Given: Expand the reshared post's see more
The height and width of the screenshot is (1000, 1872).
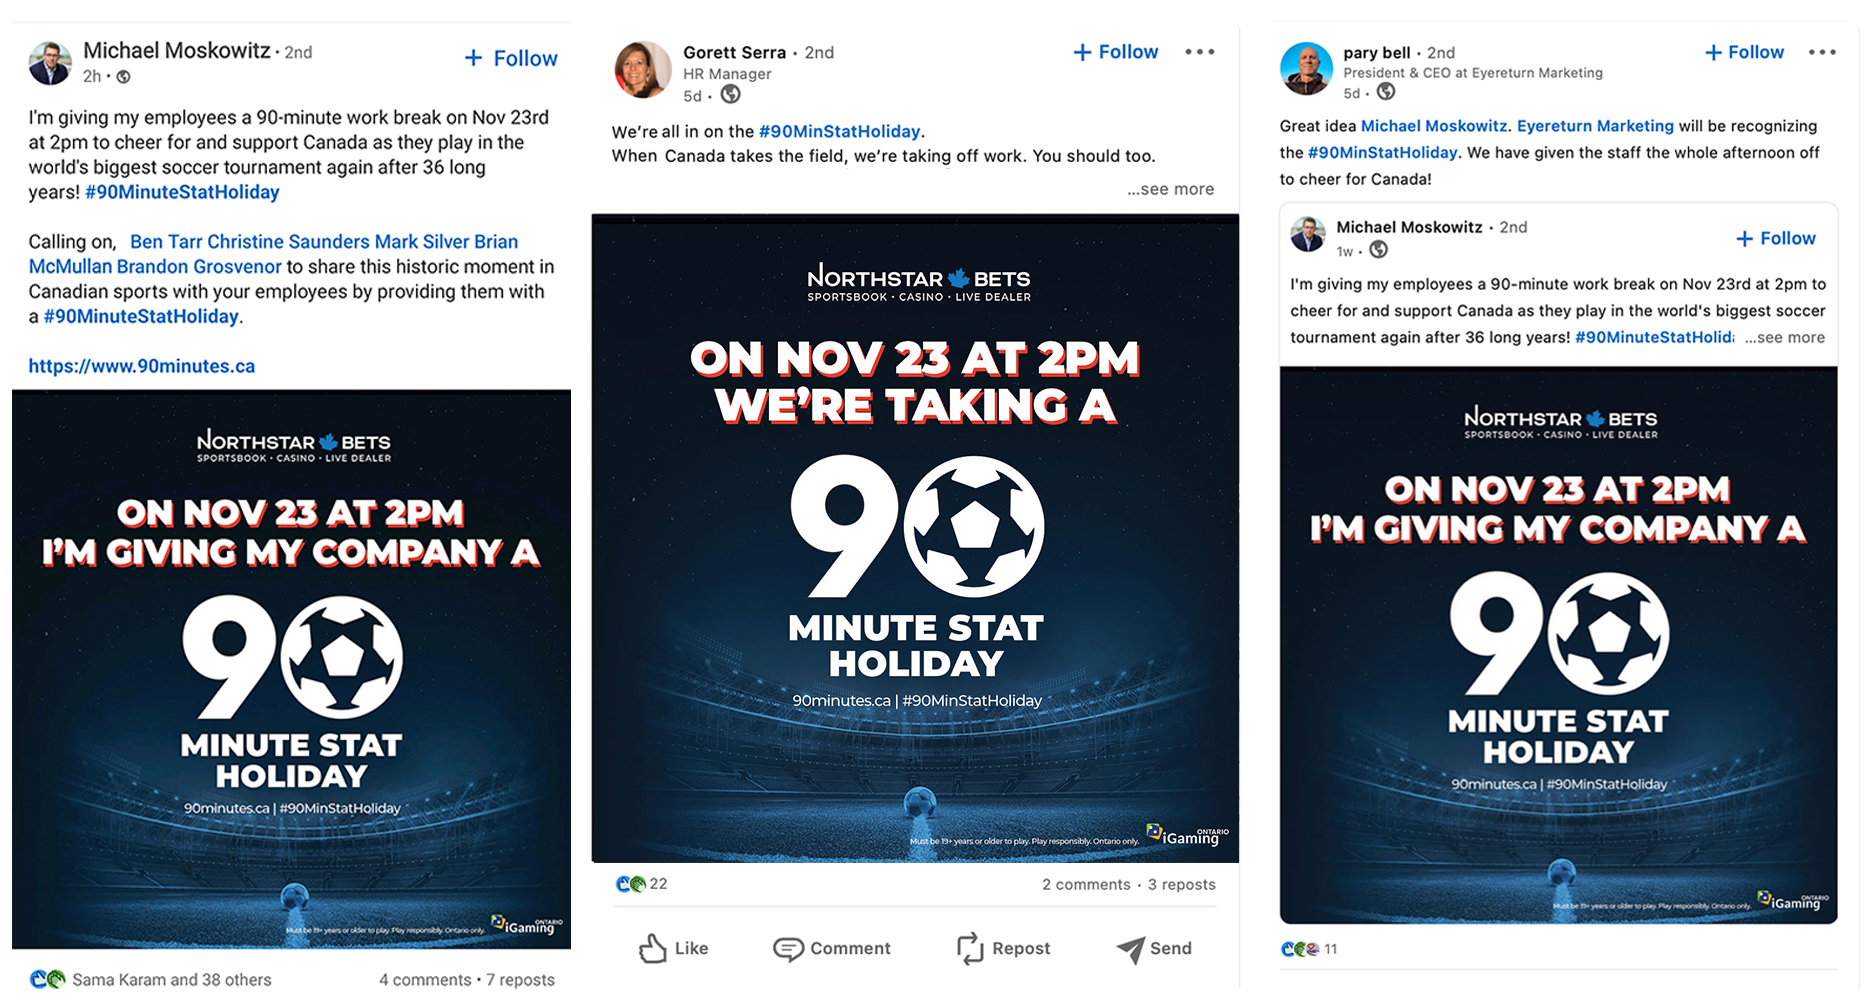Looking at the screenshot, I should (1785, 337).
